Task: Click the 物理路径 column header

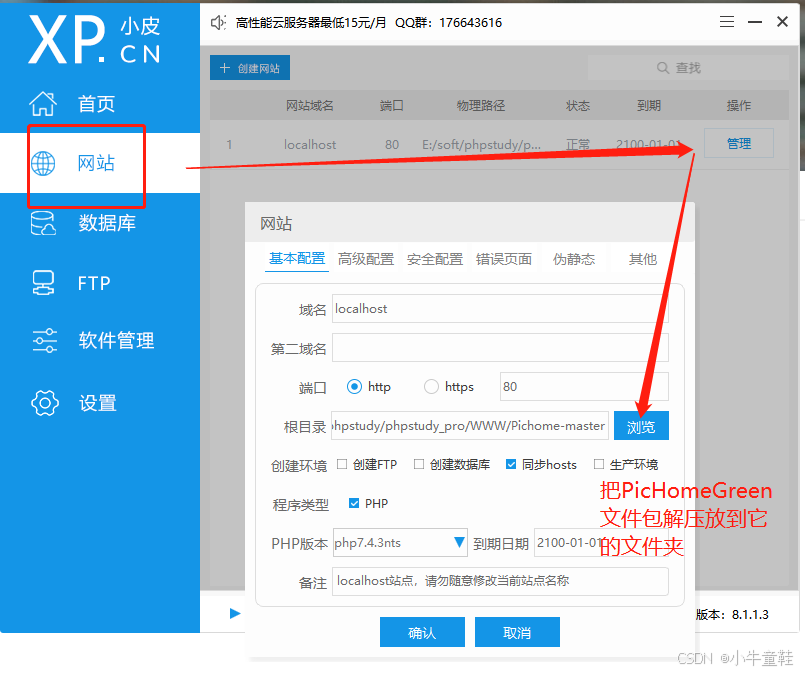Action: pyautogui.click(x=481, y=106)
